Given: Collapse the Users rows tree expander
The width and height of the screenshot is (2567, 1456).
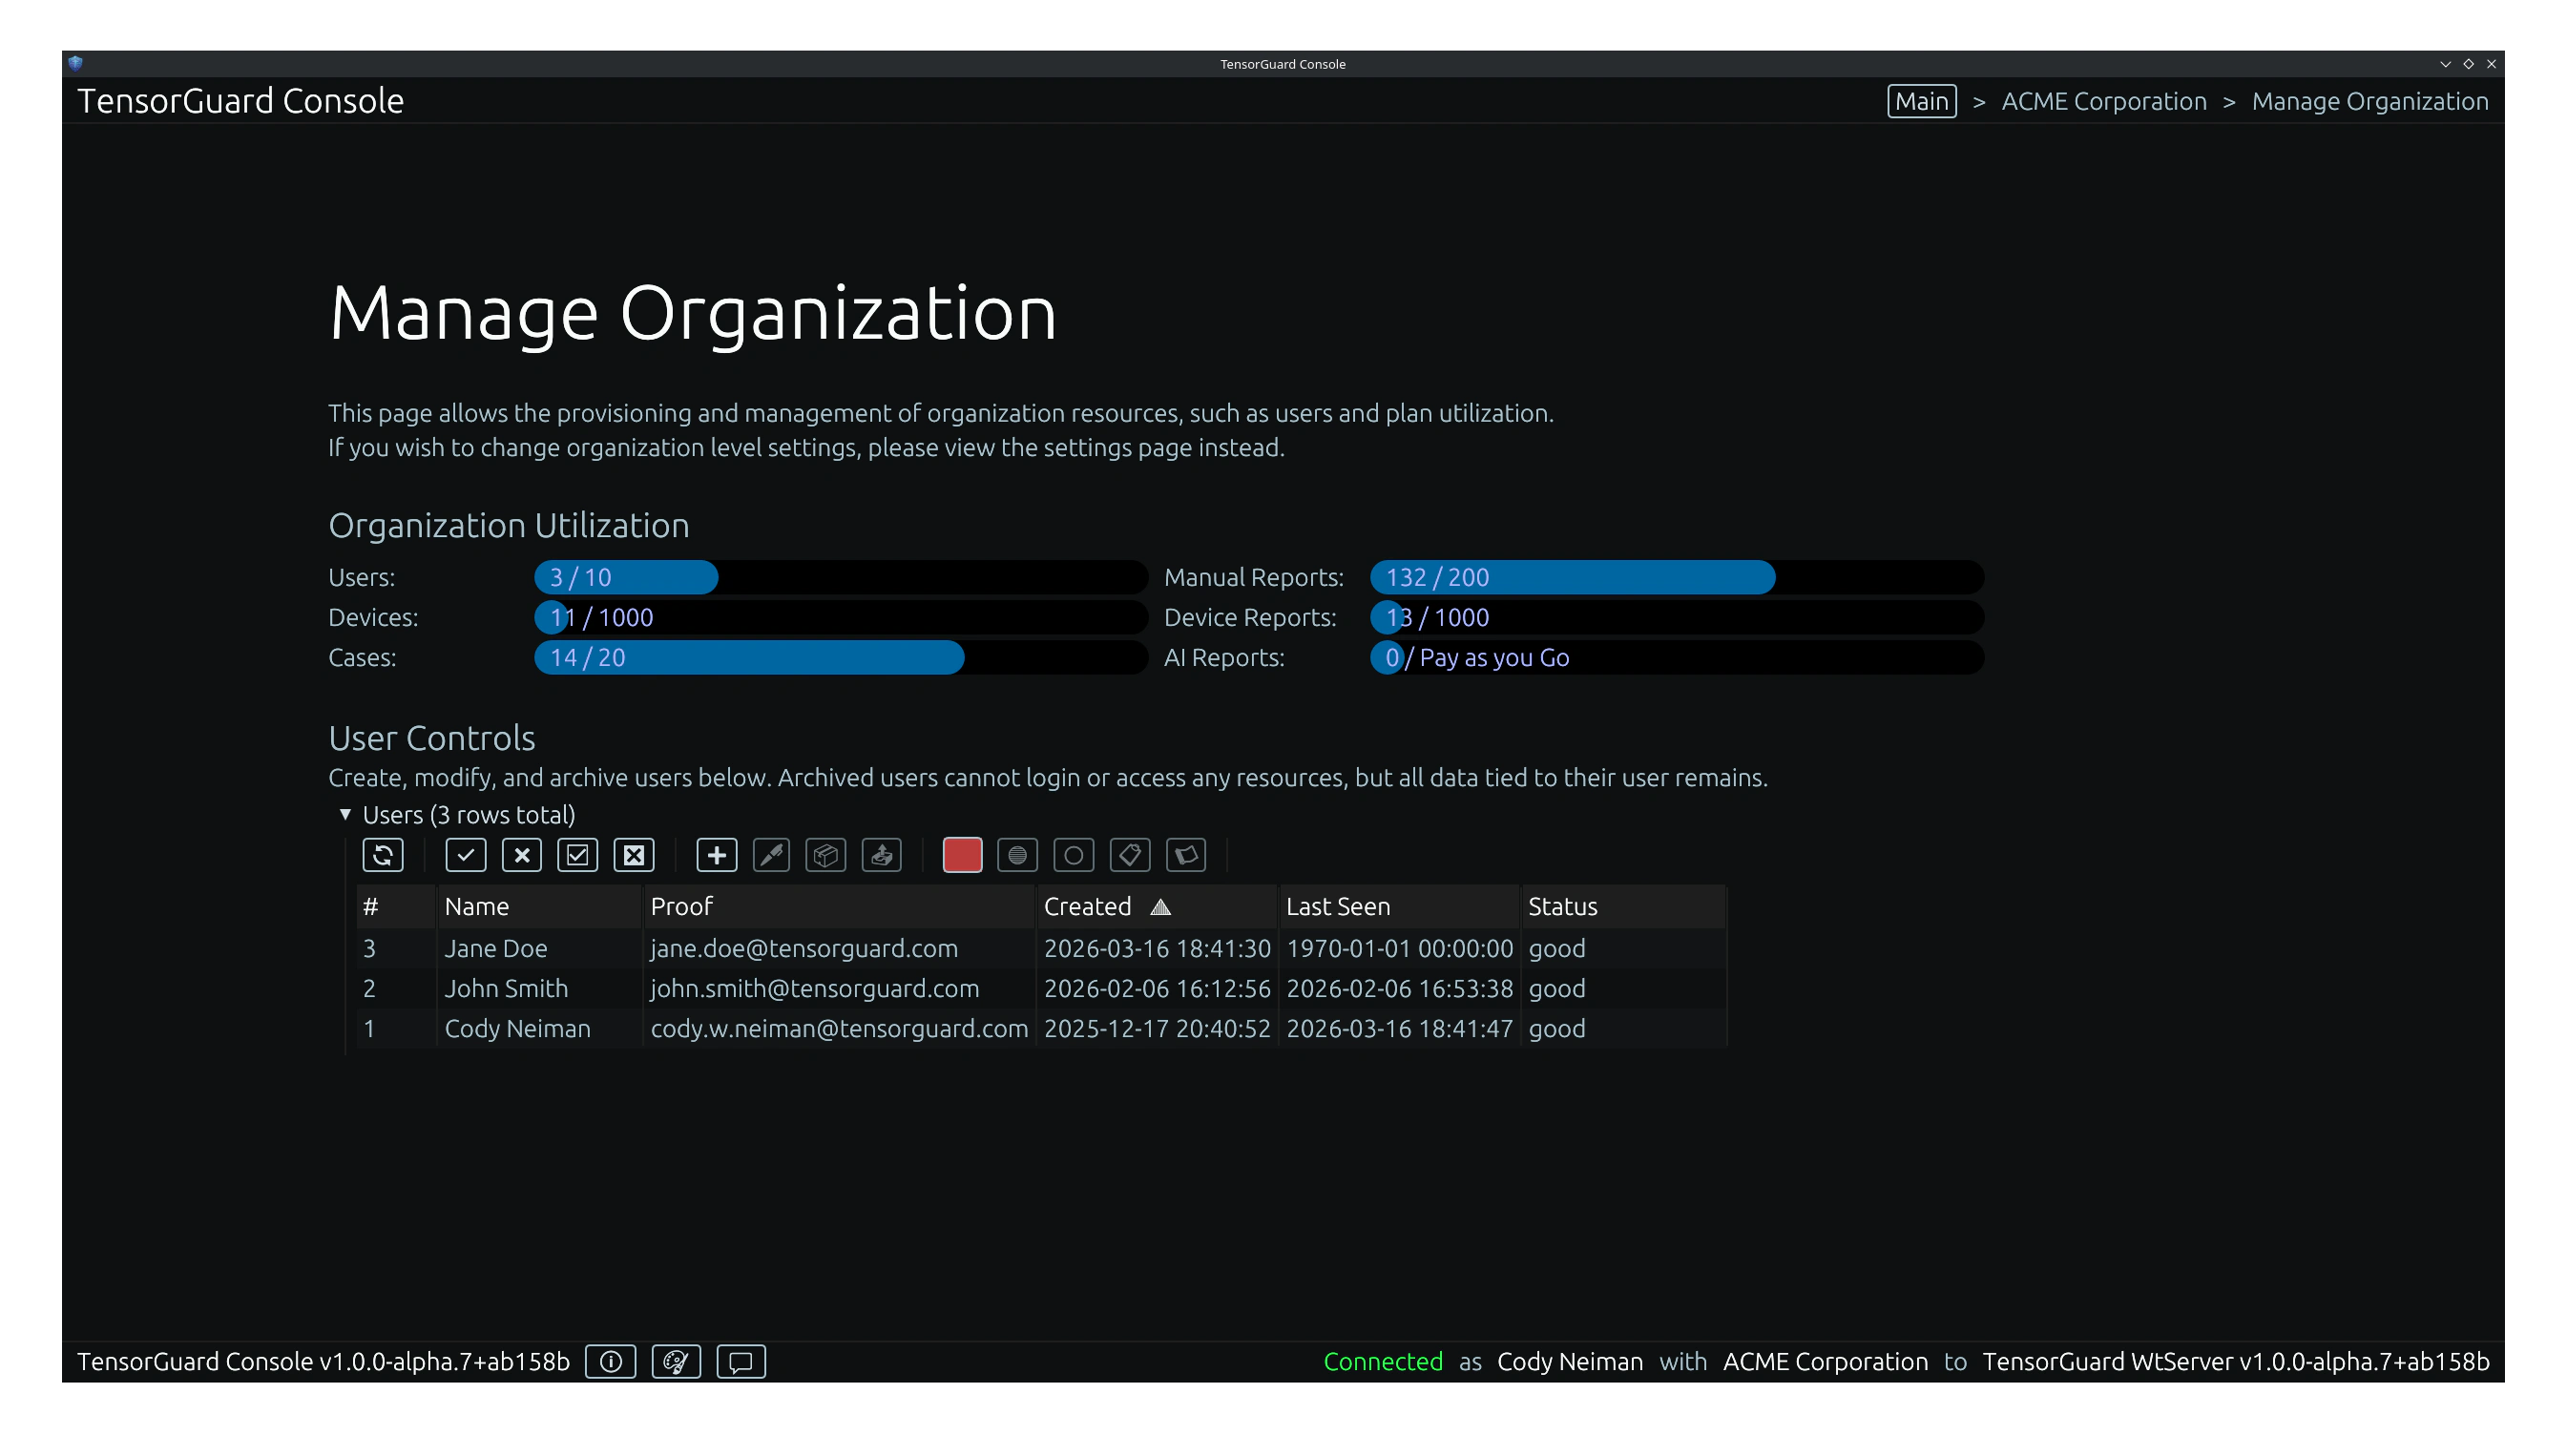Looking at the screenshot, I should (x=345, y=814).
